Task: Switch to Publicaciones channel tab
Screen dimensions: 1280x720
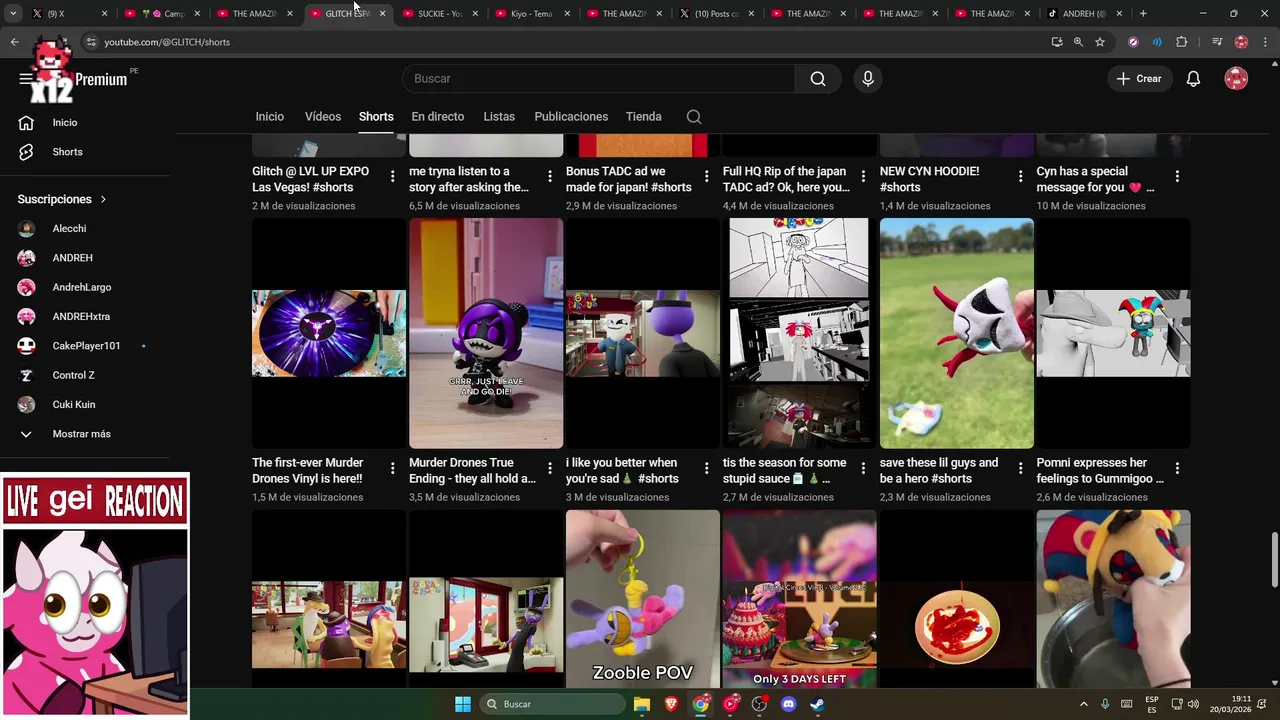Action: (571, 117)
